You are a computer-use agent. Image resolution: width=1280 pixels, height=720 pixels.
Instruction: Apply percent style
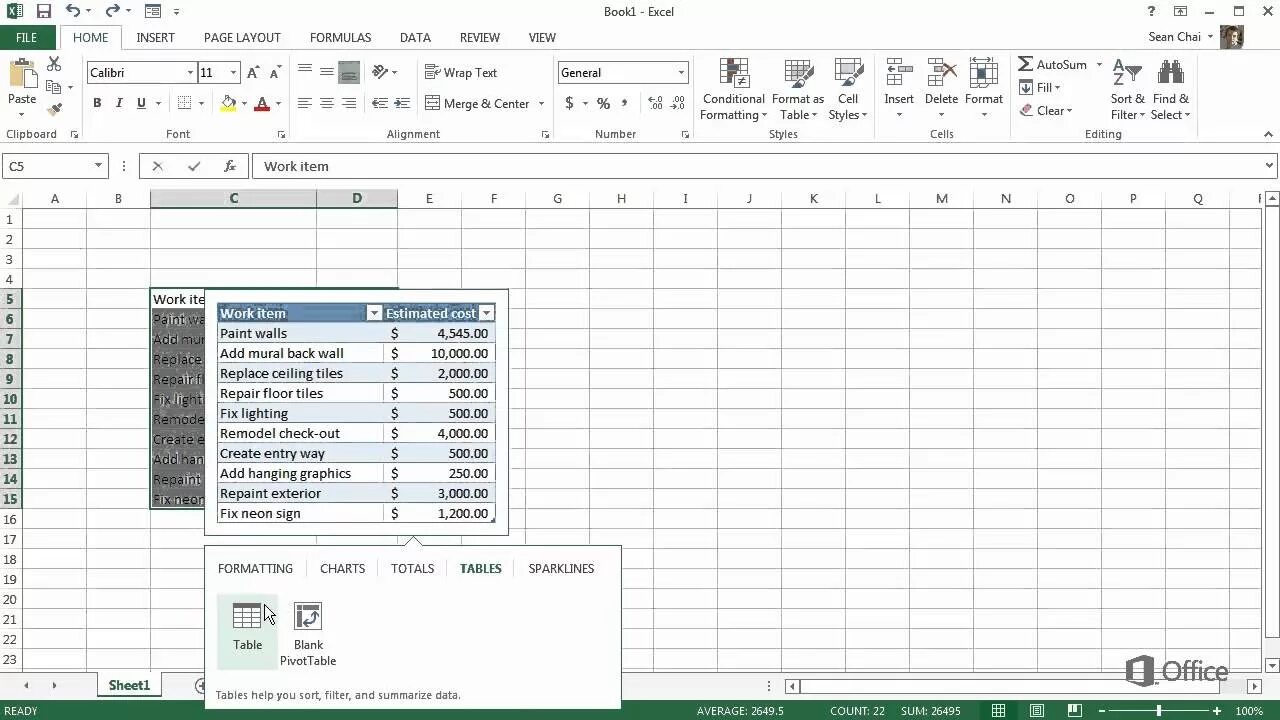603,103
